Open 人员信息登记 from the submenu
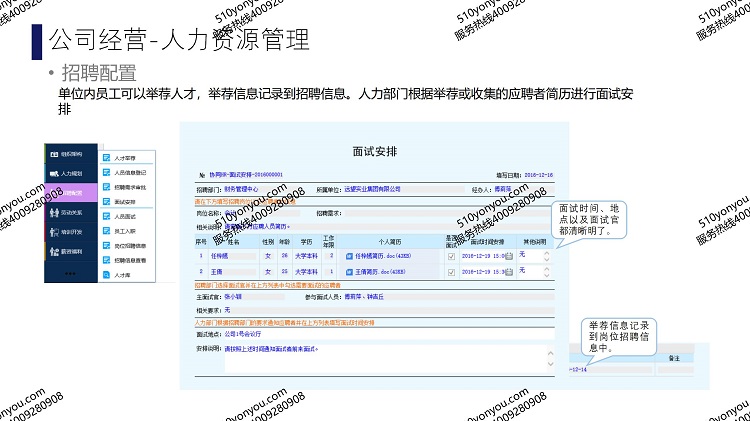The height and width of the screenshot is (421, 750). point(106,172)
